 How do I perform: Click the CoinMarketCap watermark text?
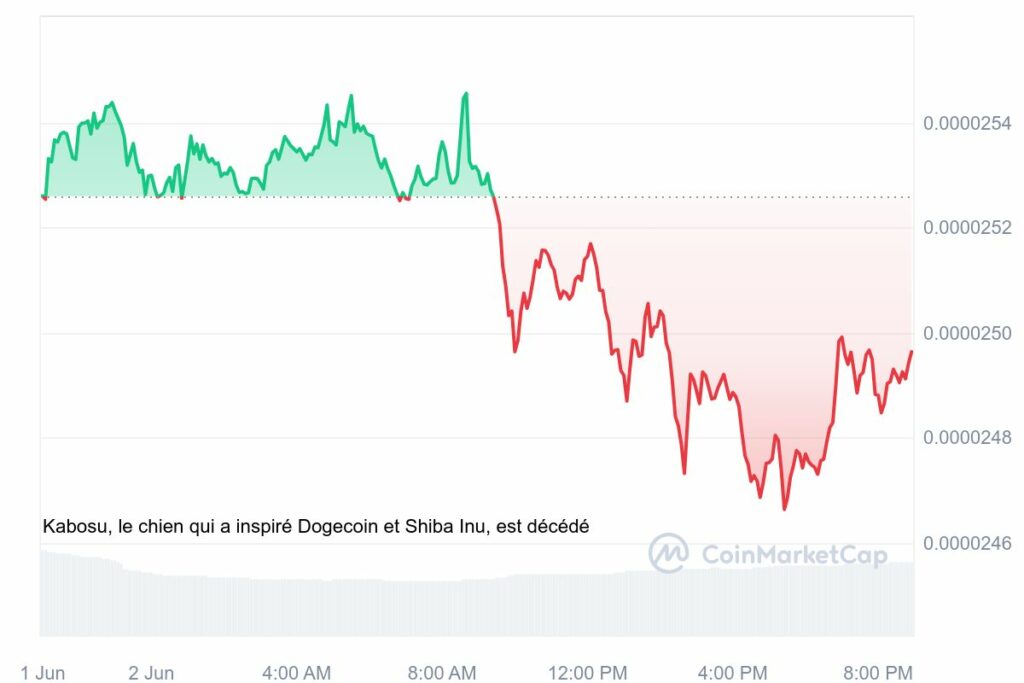tap(794, 555)
